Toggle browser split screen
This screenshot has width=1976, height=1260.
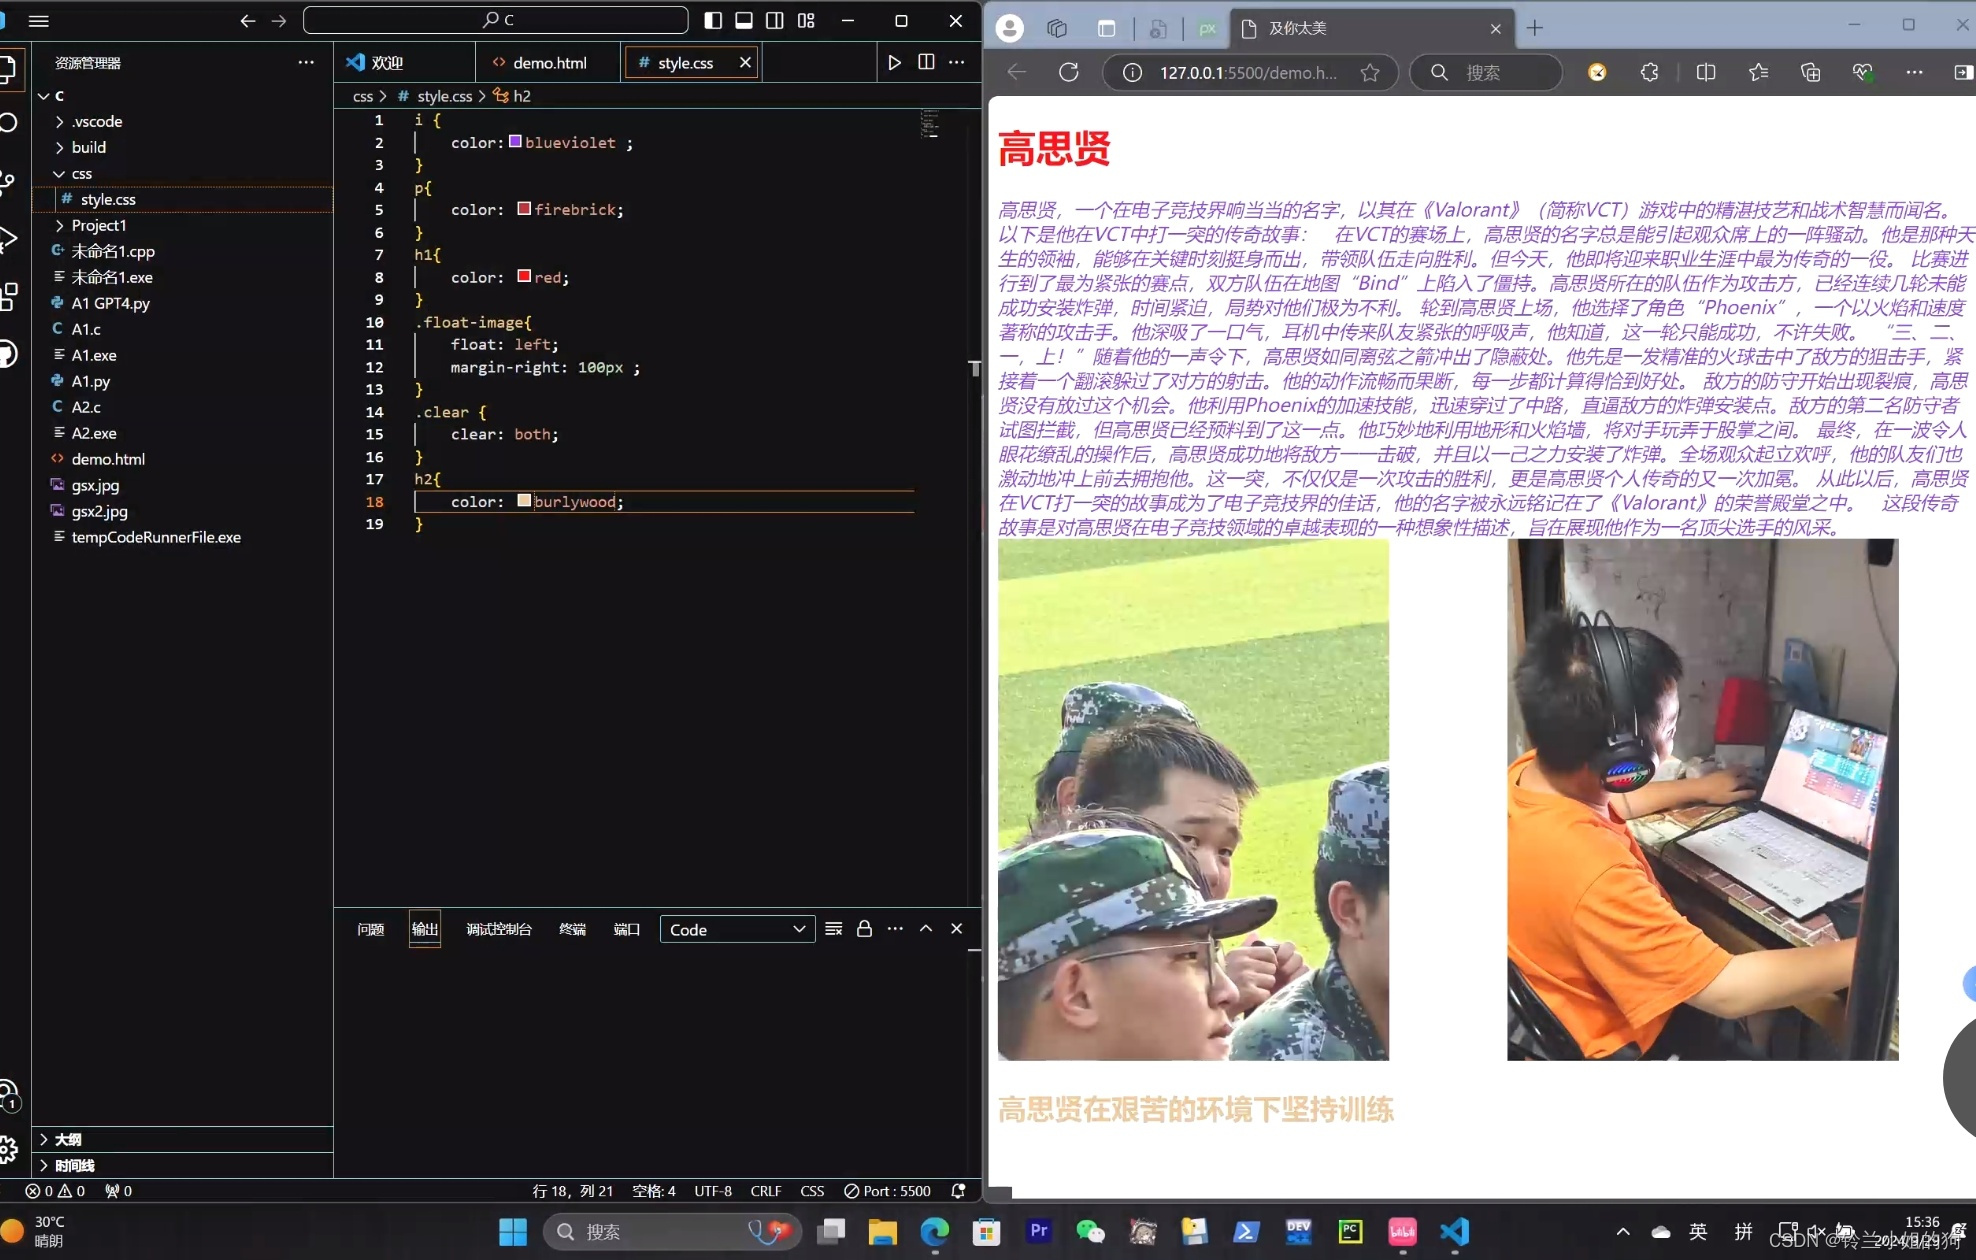click(1706, 72)
